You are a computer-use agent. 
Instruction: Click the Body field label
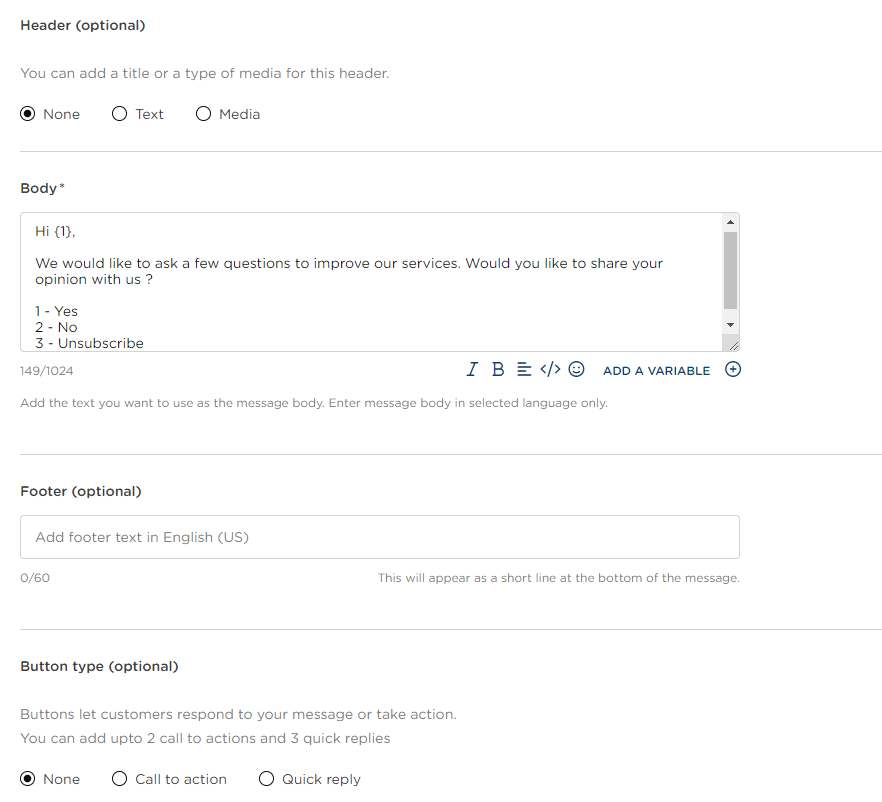(40, 188)
